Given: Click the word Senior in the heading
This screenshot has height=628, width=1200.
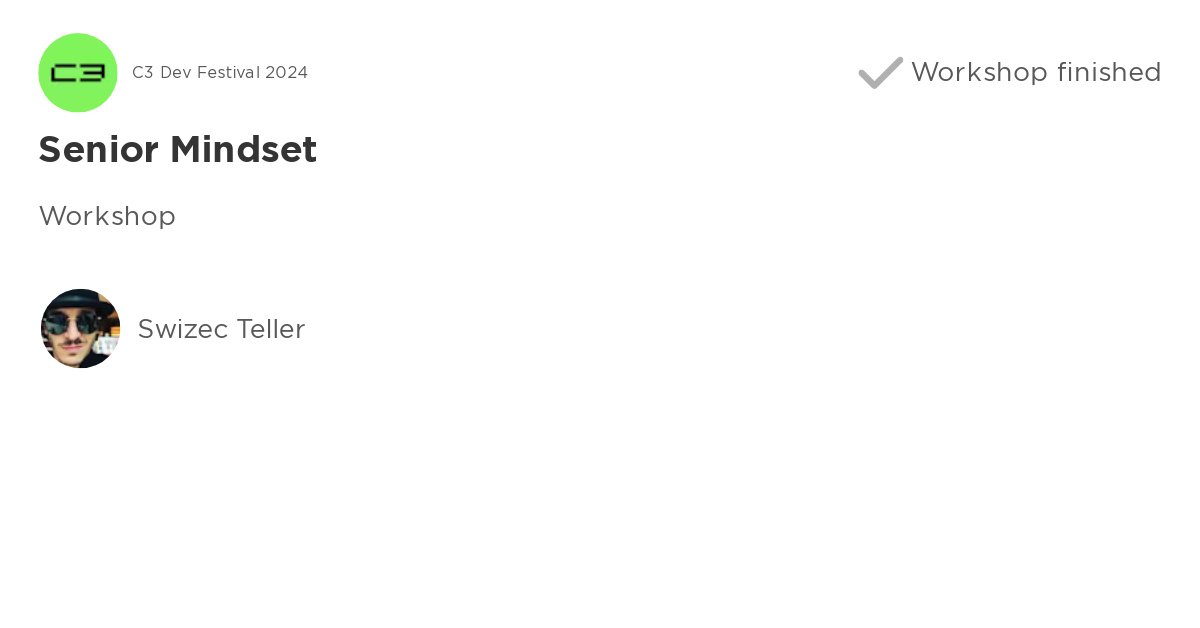Looking at the screenshot, I should coord(99,150).
